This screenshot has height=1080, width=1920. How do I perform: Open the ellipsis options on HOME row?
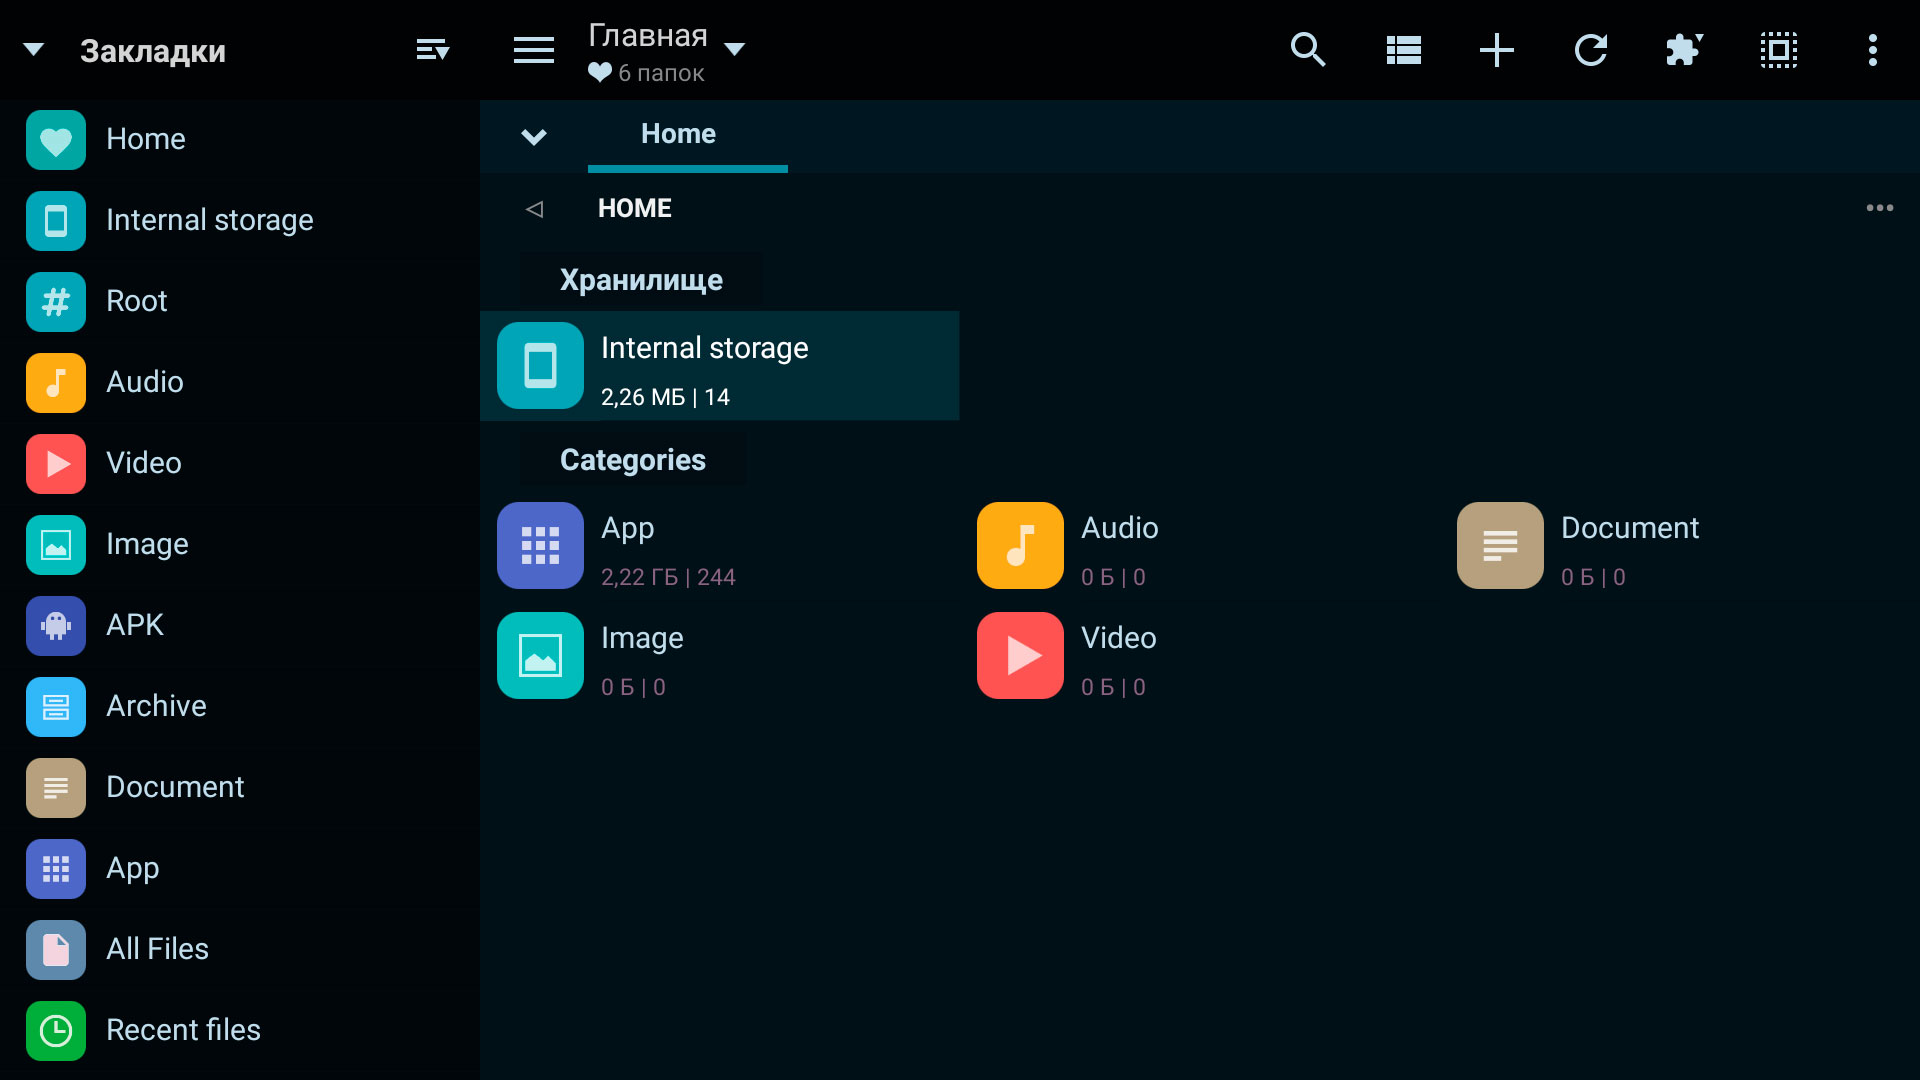pyautogui.click(x=1880, y=208)
